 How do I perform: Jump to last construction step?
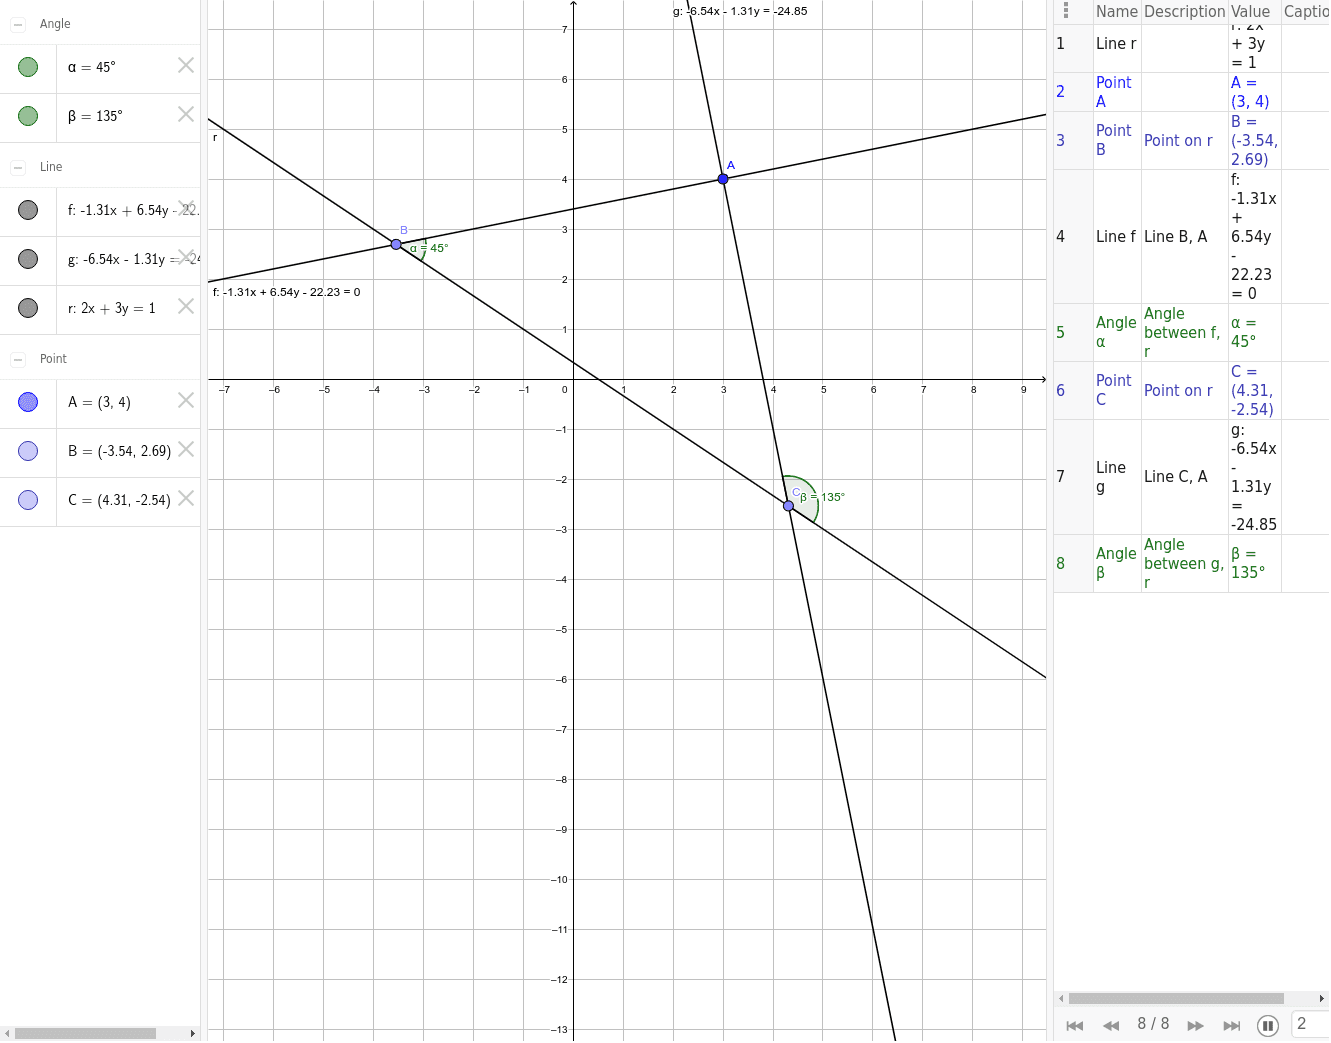click(x=1232, y=1025)
